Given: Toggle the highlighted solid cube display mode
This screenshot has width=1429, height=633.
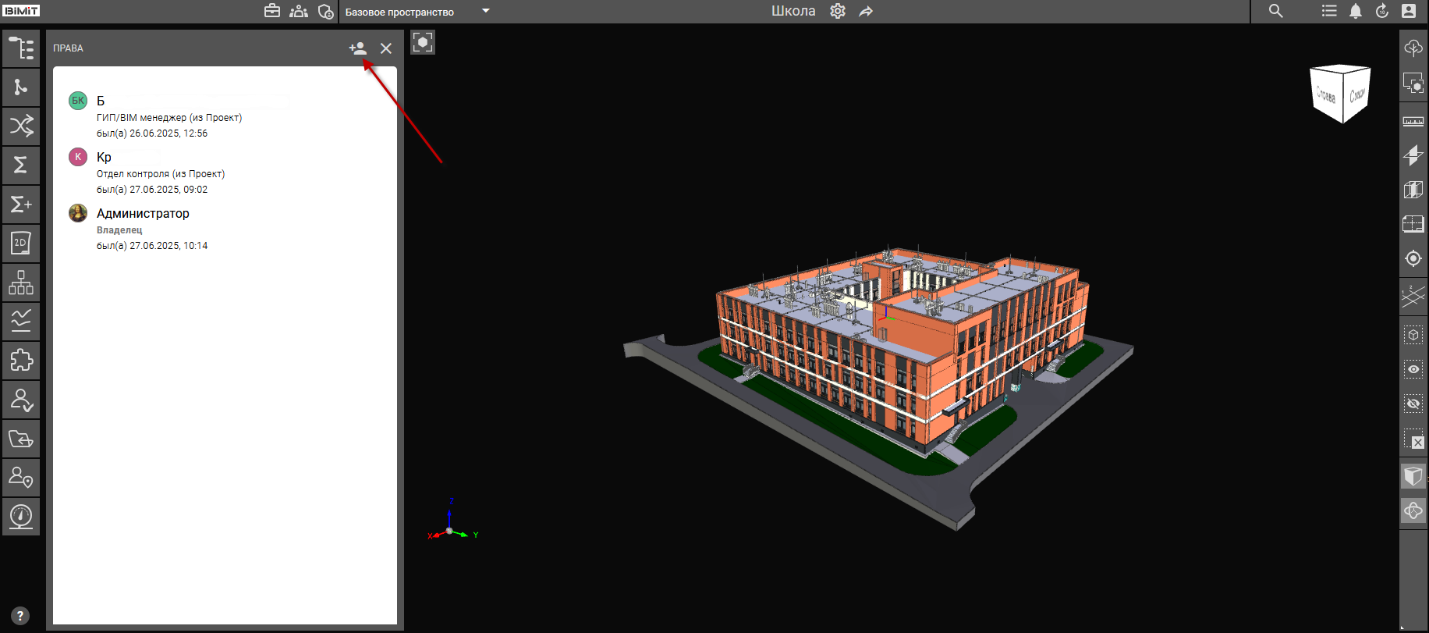Looking at the screenshot, I should (x=1413, y=476).
